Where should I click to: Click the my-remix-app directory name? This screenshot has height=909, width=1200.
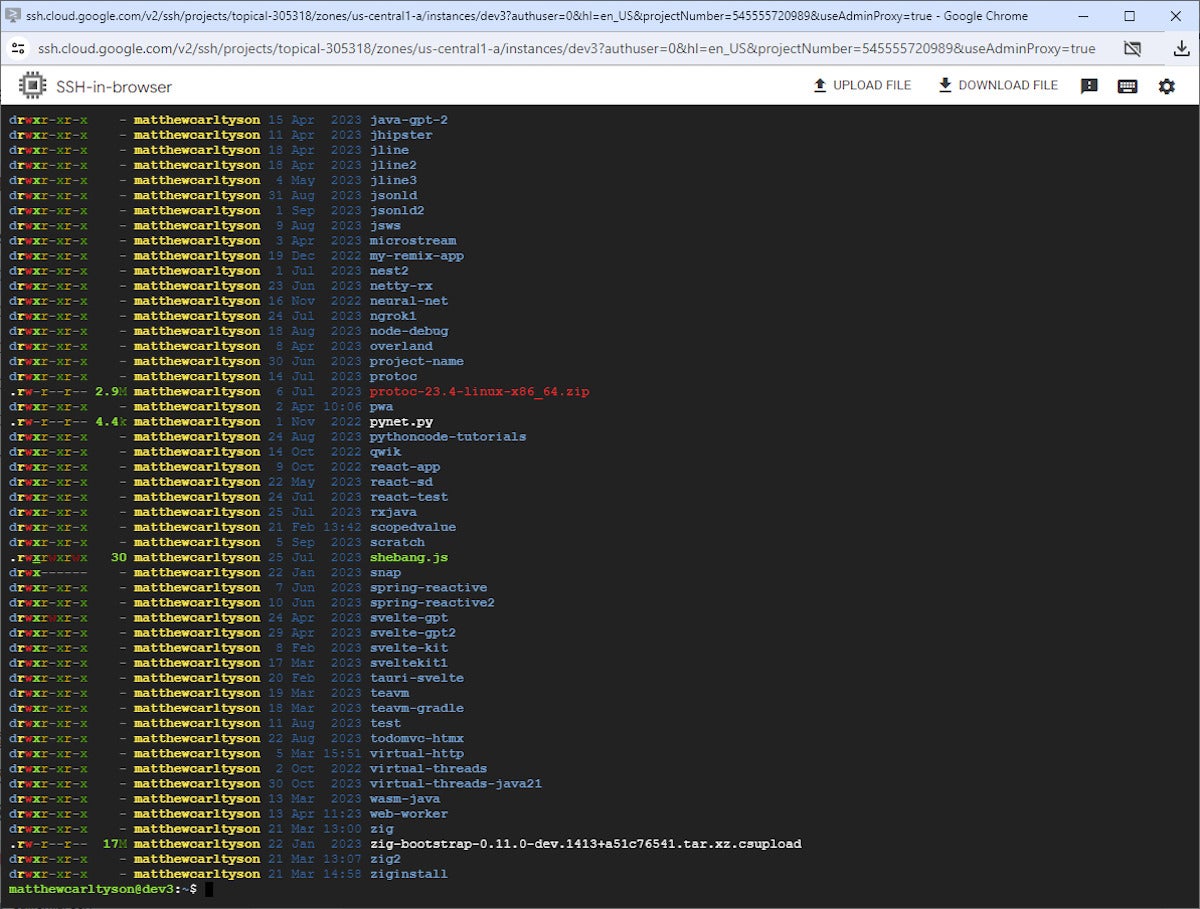(417, 256)
